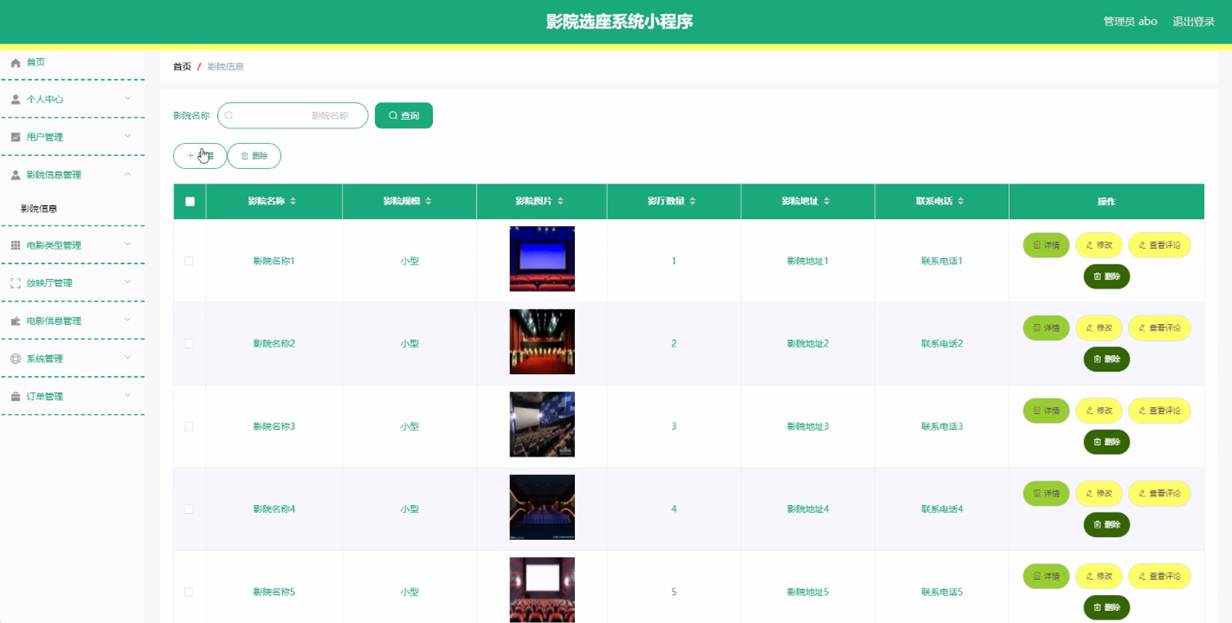
Task: Click the home icon beside 首页 in sidebar
Action: (15, 63)
